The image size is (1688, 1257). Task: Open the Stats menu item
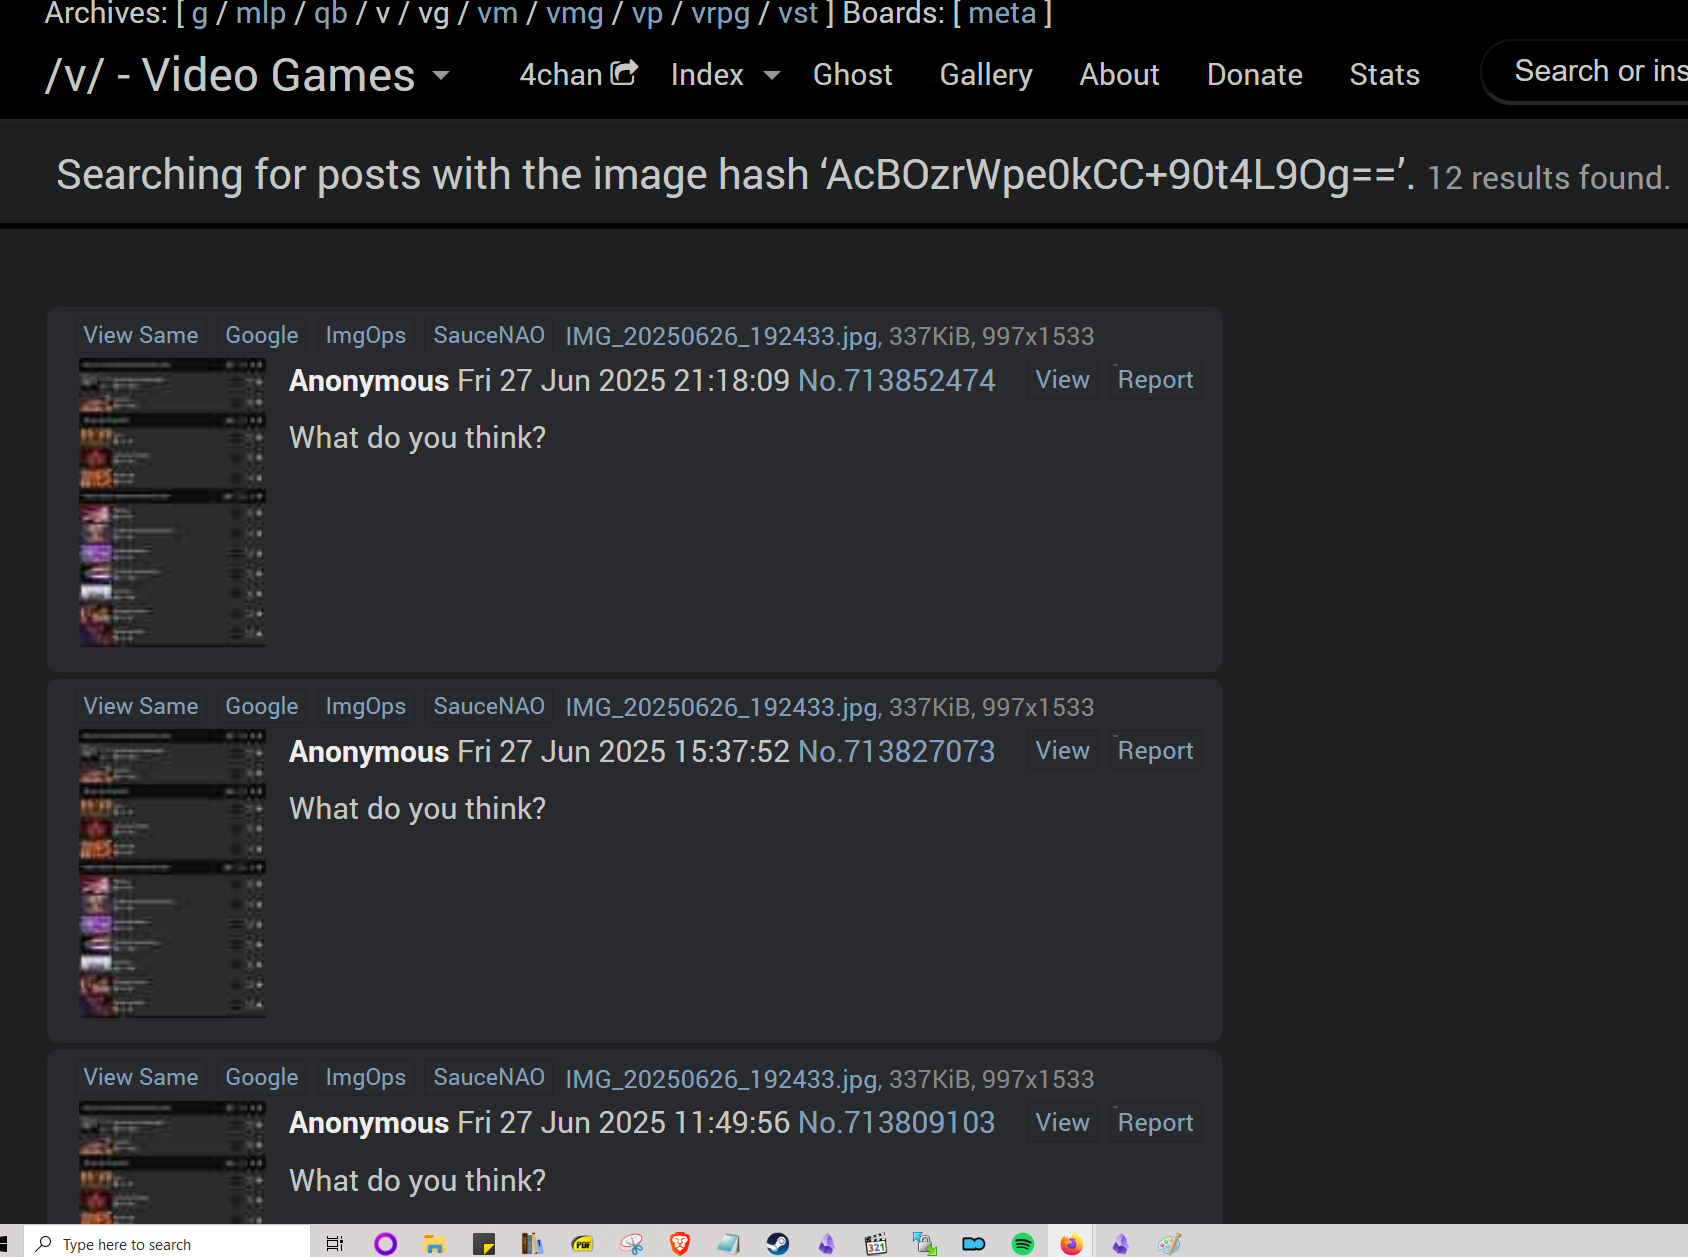tap(1384, 75)
